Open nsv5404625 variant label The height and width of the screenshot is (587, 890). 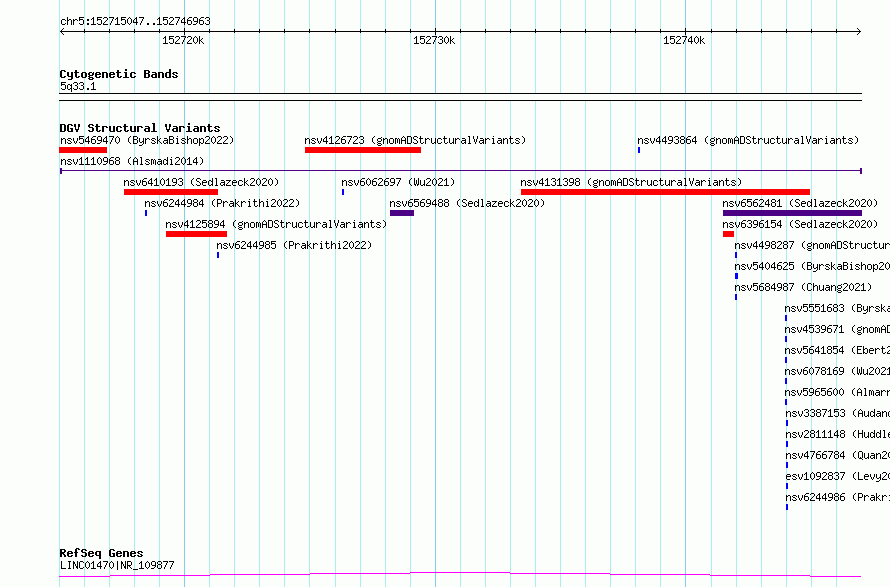pyautogui.click(x=812, y=266)
